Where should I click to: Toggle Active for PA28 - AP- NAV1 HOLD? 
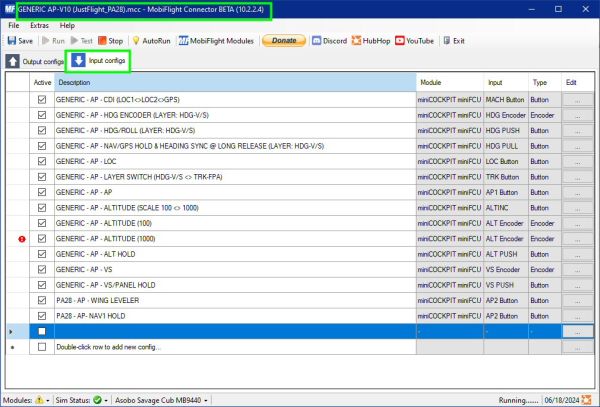click(x=42, y=316)
